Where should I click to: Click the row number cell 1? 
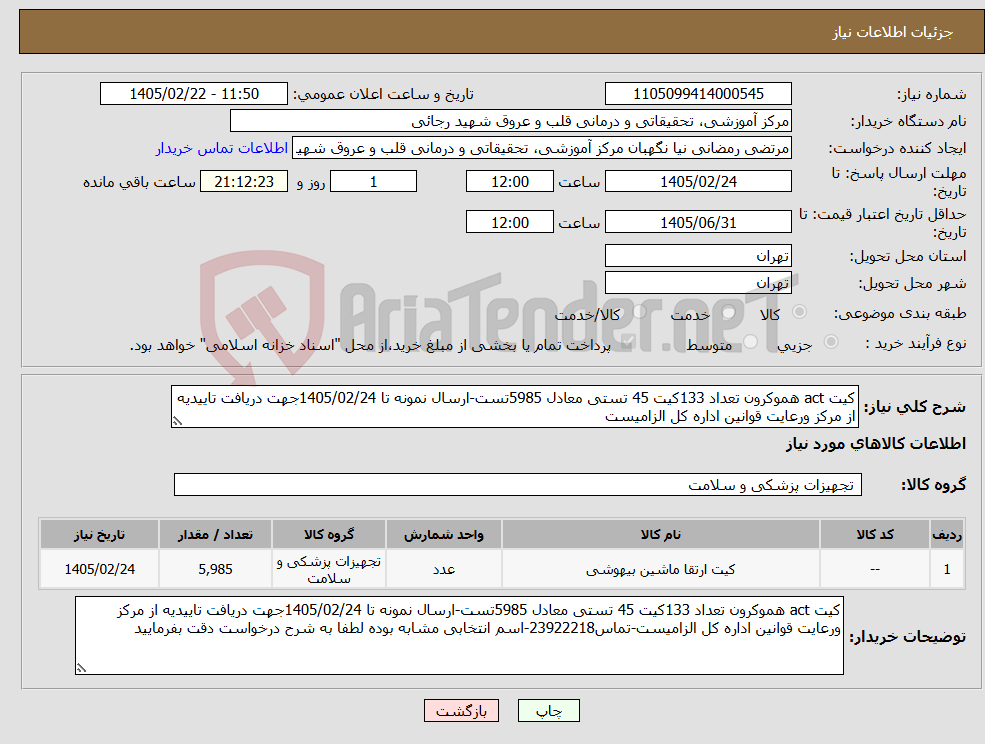(x=947, y=569)
